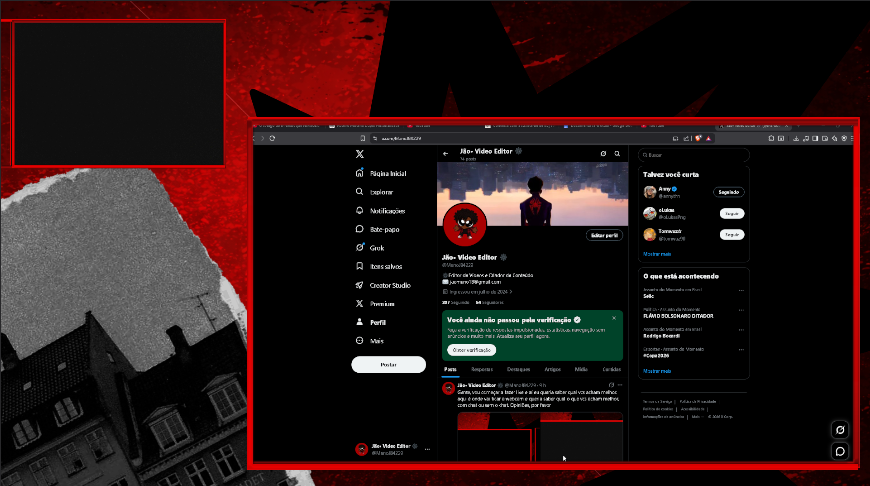
Task: Open more options for Flávio Bolsonaro trend
Action: coord(741,310)
